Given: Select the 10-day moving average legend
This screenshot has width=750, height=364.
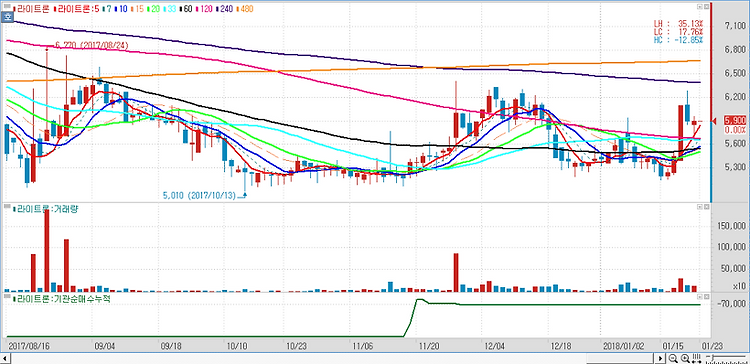Looking at the screenshot, I should click(x=122, y=9).
